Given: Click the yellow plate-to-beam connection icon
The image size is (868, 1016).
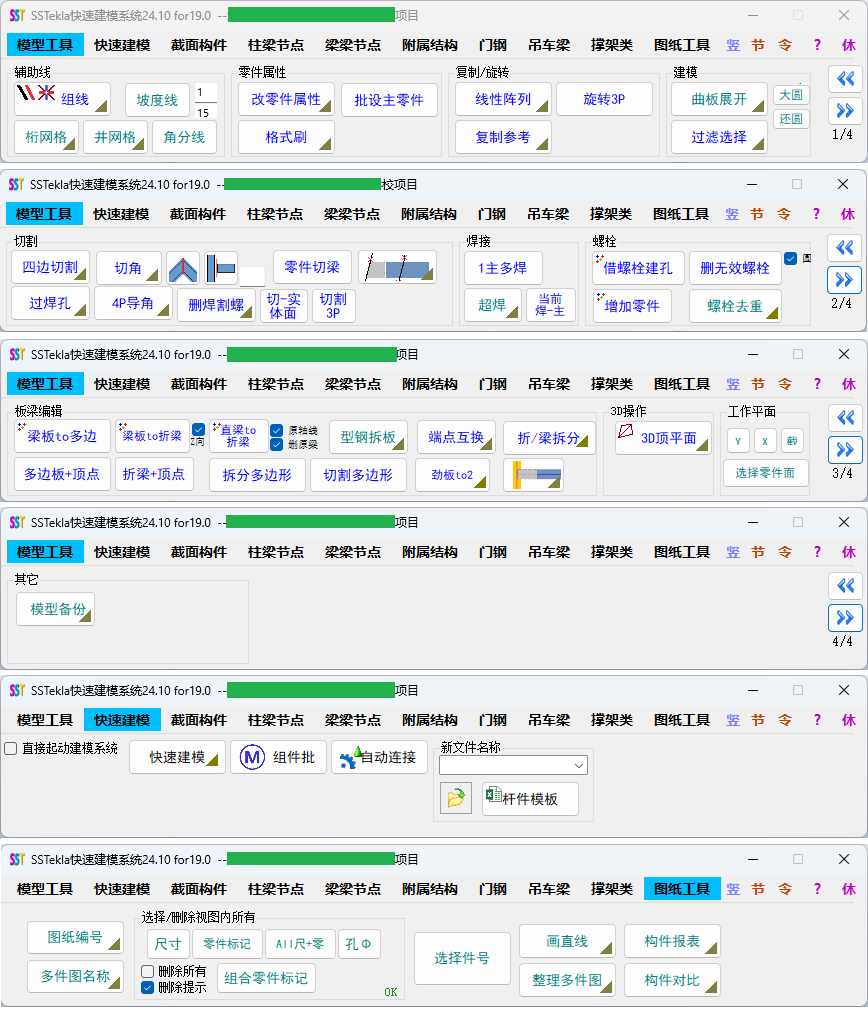Looking at the screenshot, I should tap(533, 474).
